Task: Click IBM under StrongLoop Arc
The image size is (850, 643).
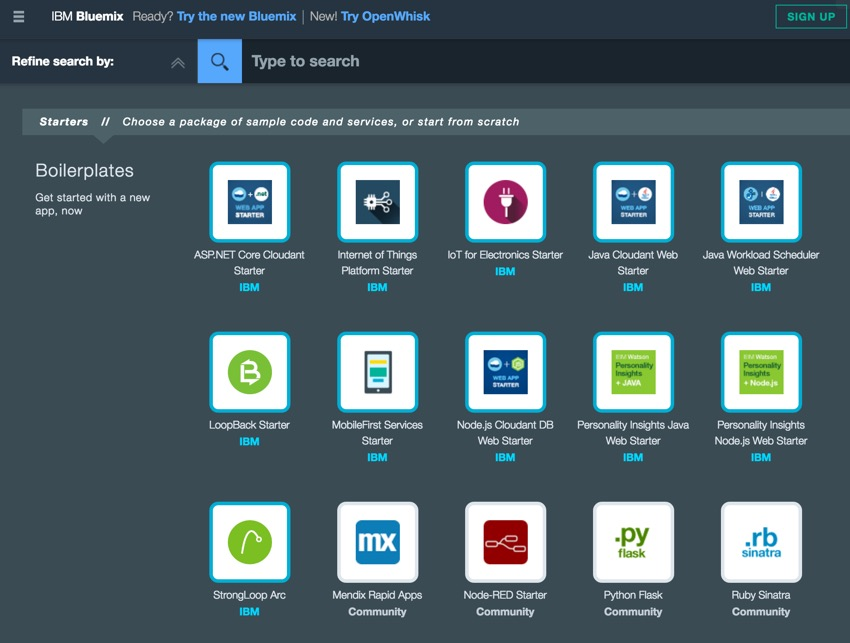Action: (249, 612)
